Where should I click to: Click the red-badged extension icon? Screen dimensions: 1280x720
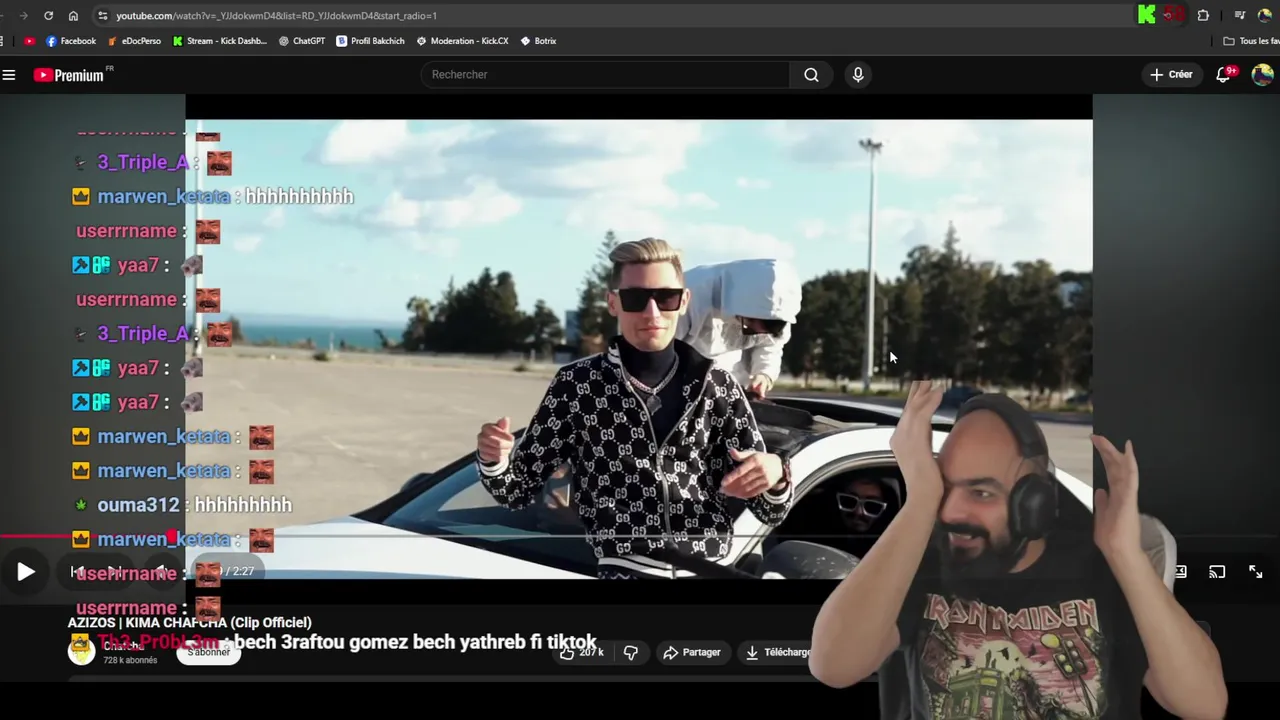point(1174,15)
